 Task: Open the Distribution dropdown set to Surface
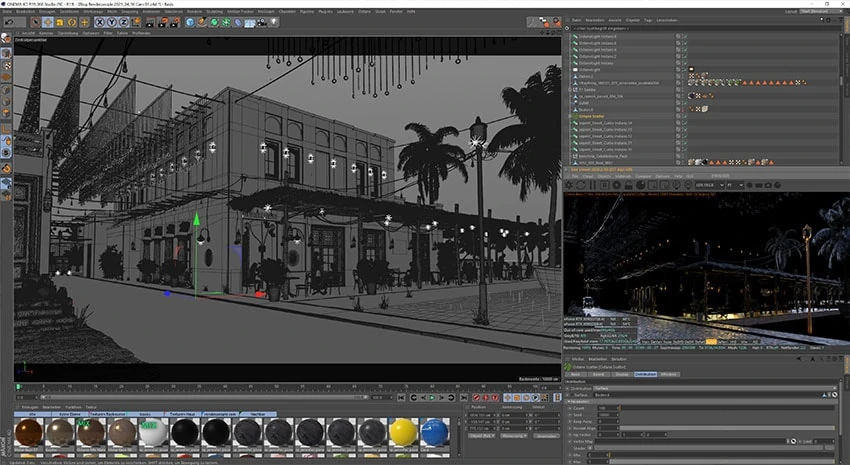(713, 389)
